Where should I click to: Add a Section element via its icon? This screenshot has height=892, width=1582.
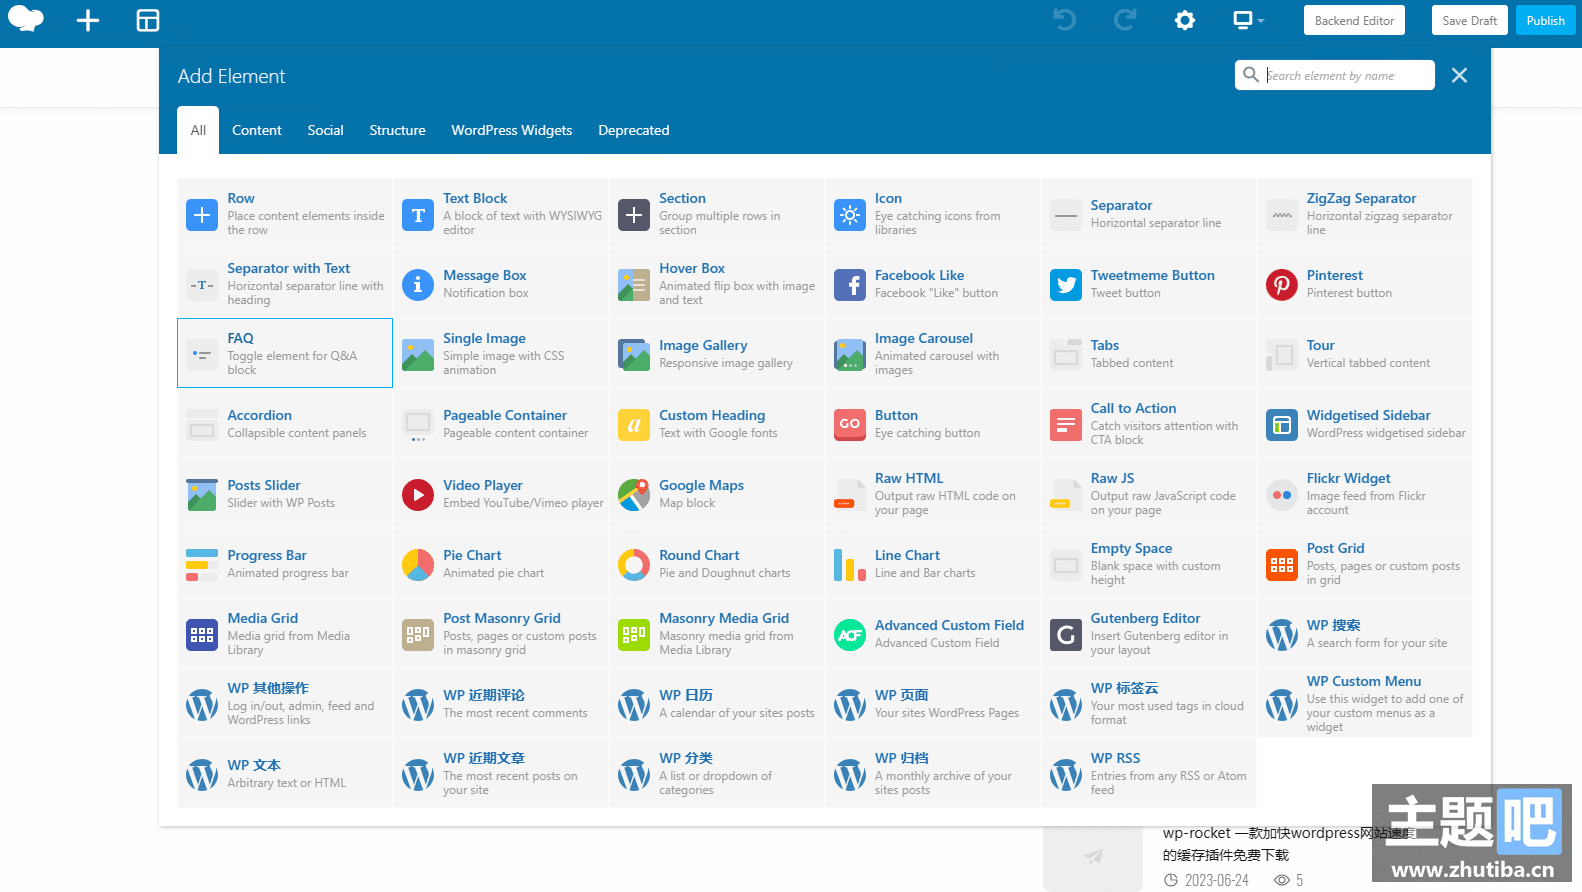[x=634, y=215]
